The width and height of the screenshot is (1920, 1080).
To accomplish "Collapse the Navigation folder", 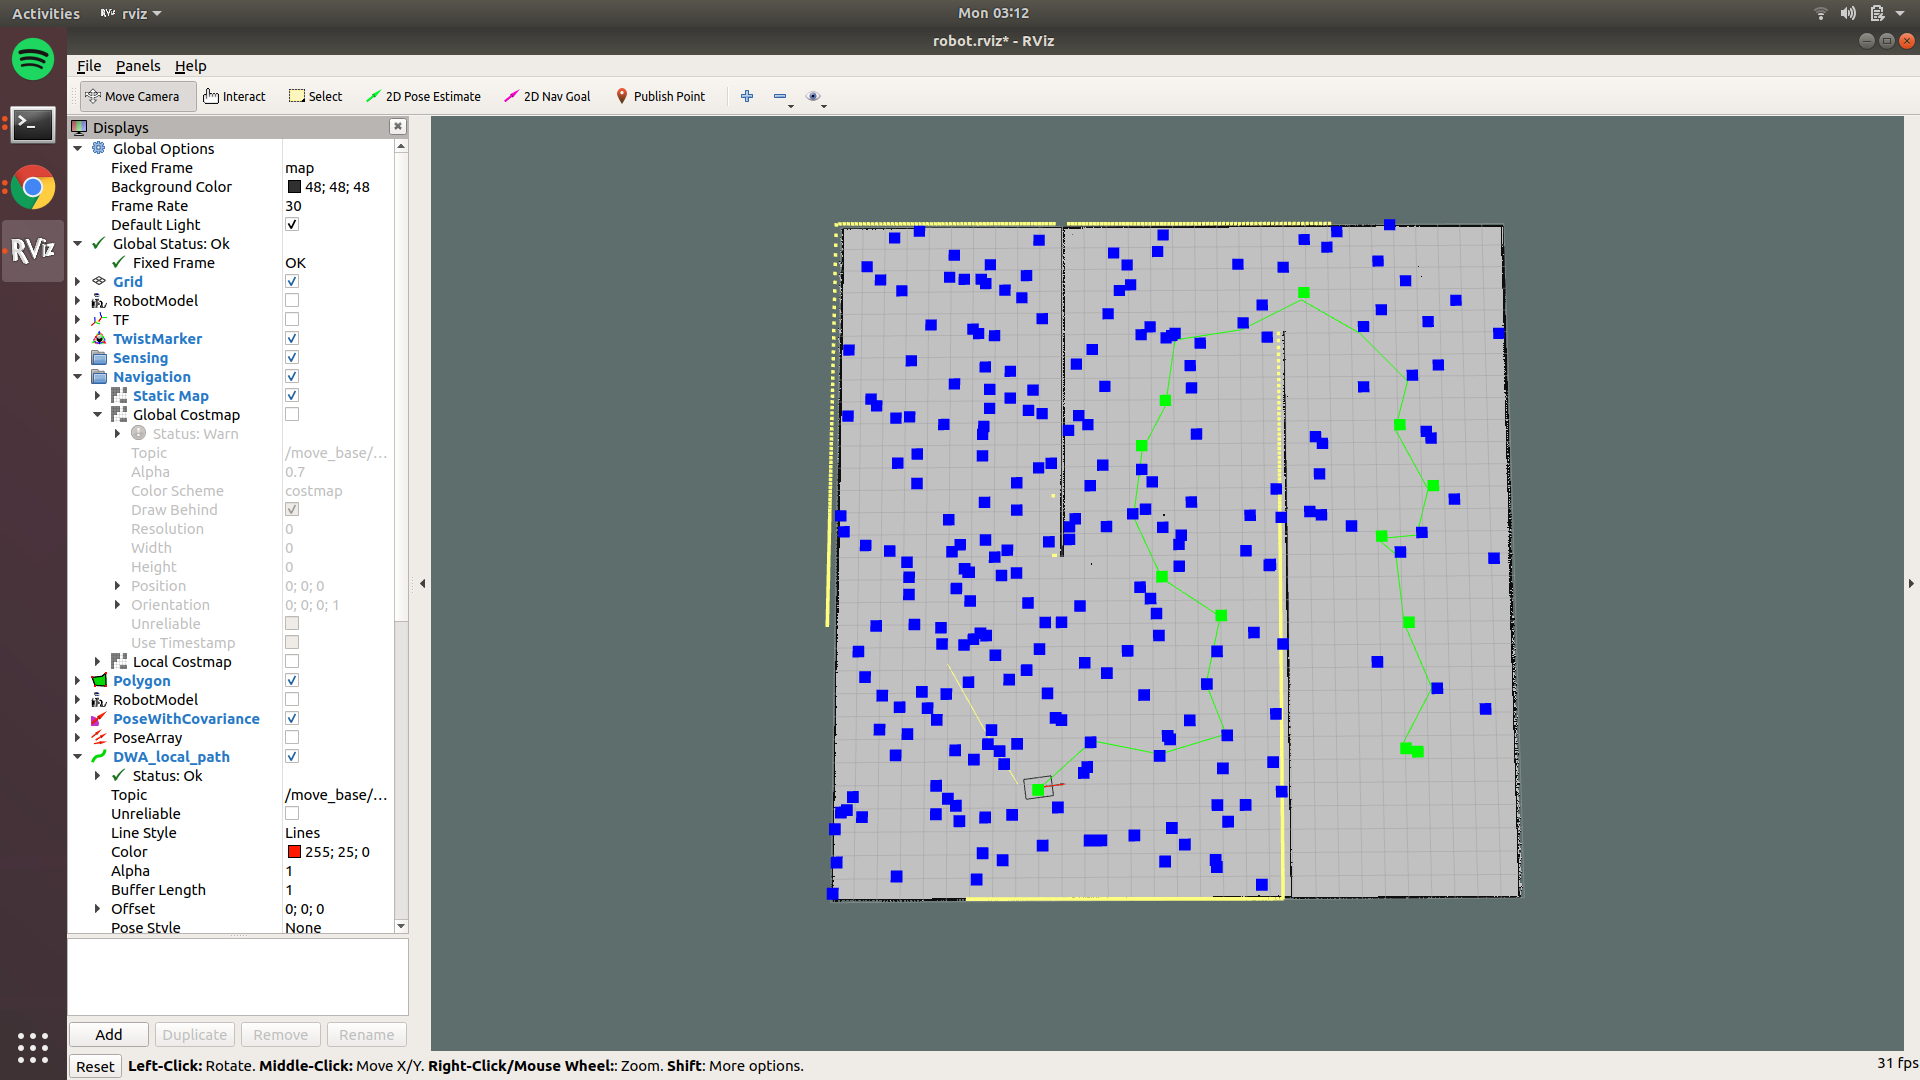I will (78, 377).
